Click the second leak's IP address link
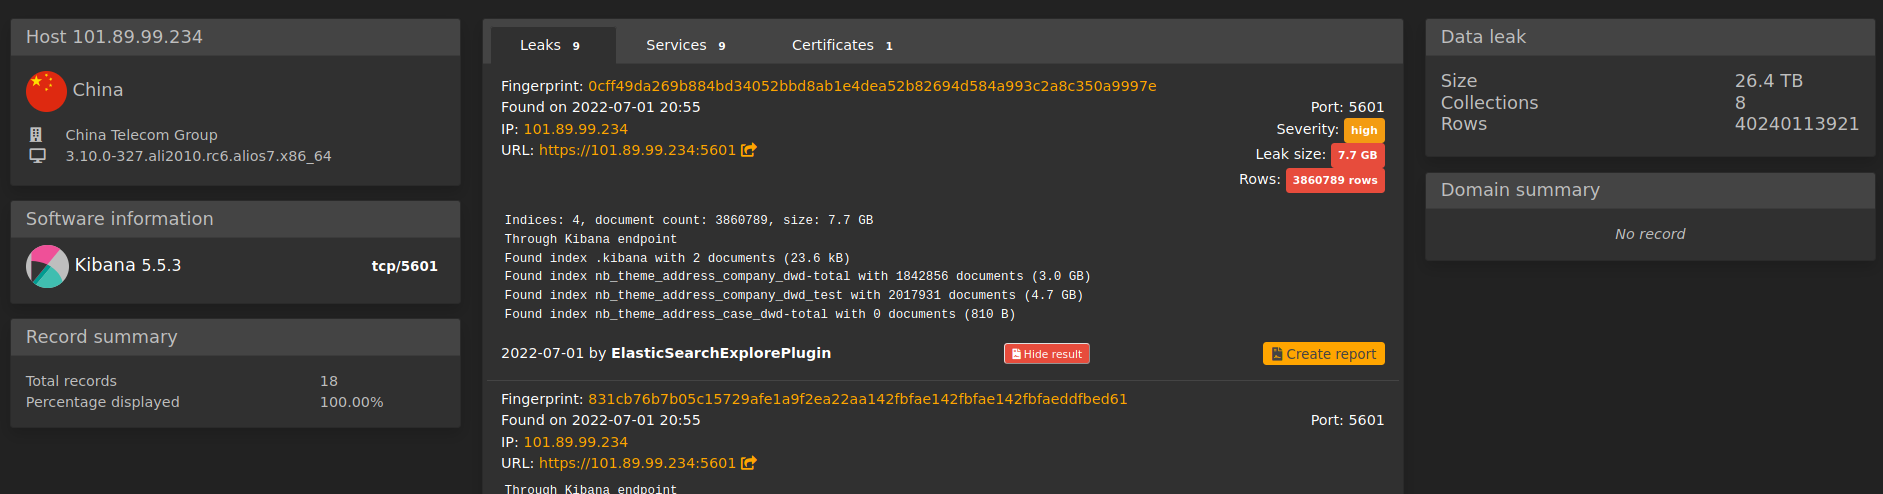The height and width of the screenshot is (494, 1883). pos(576,442)
